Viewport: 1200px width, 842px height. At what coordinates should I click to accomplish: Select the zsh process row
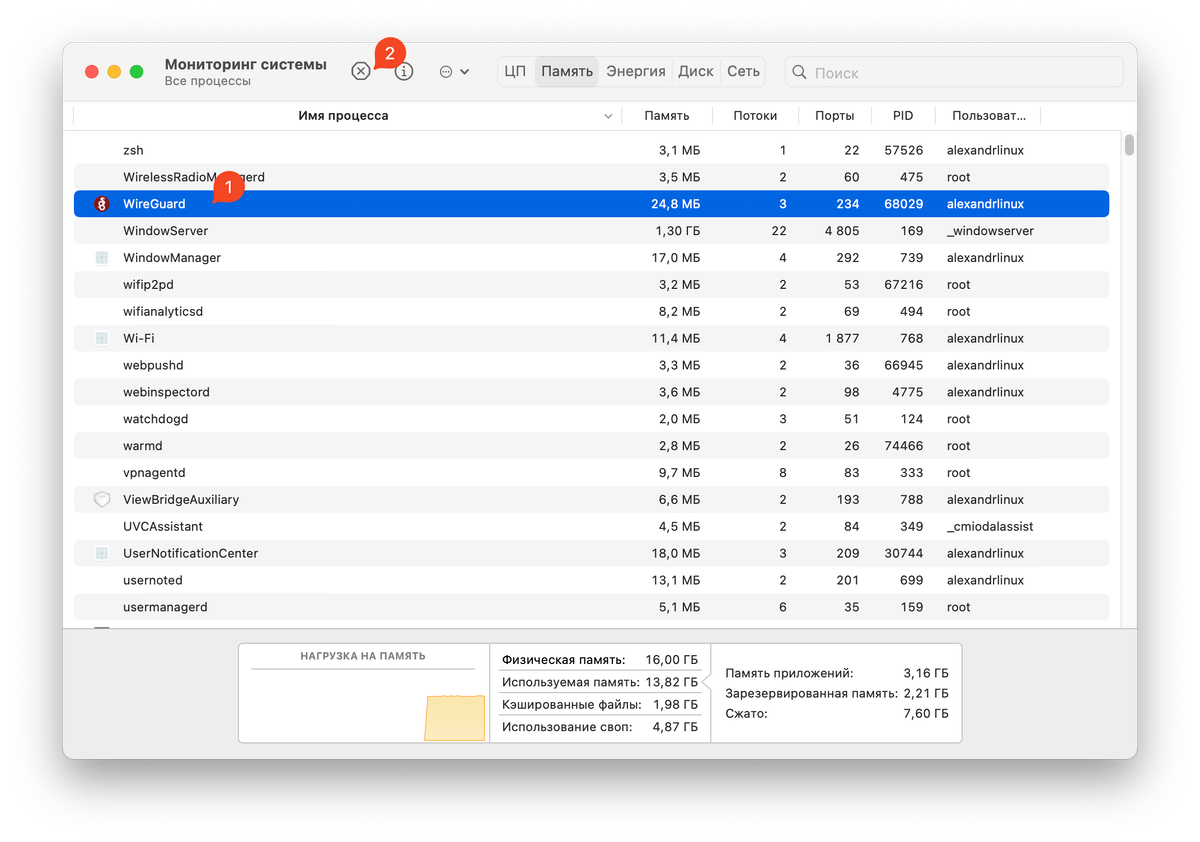tap(591, 150)
